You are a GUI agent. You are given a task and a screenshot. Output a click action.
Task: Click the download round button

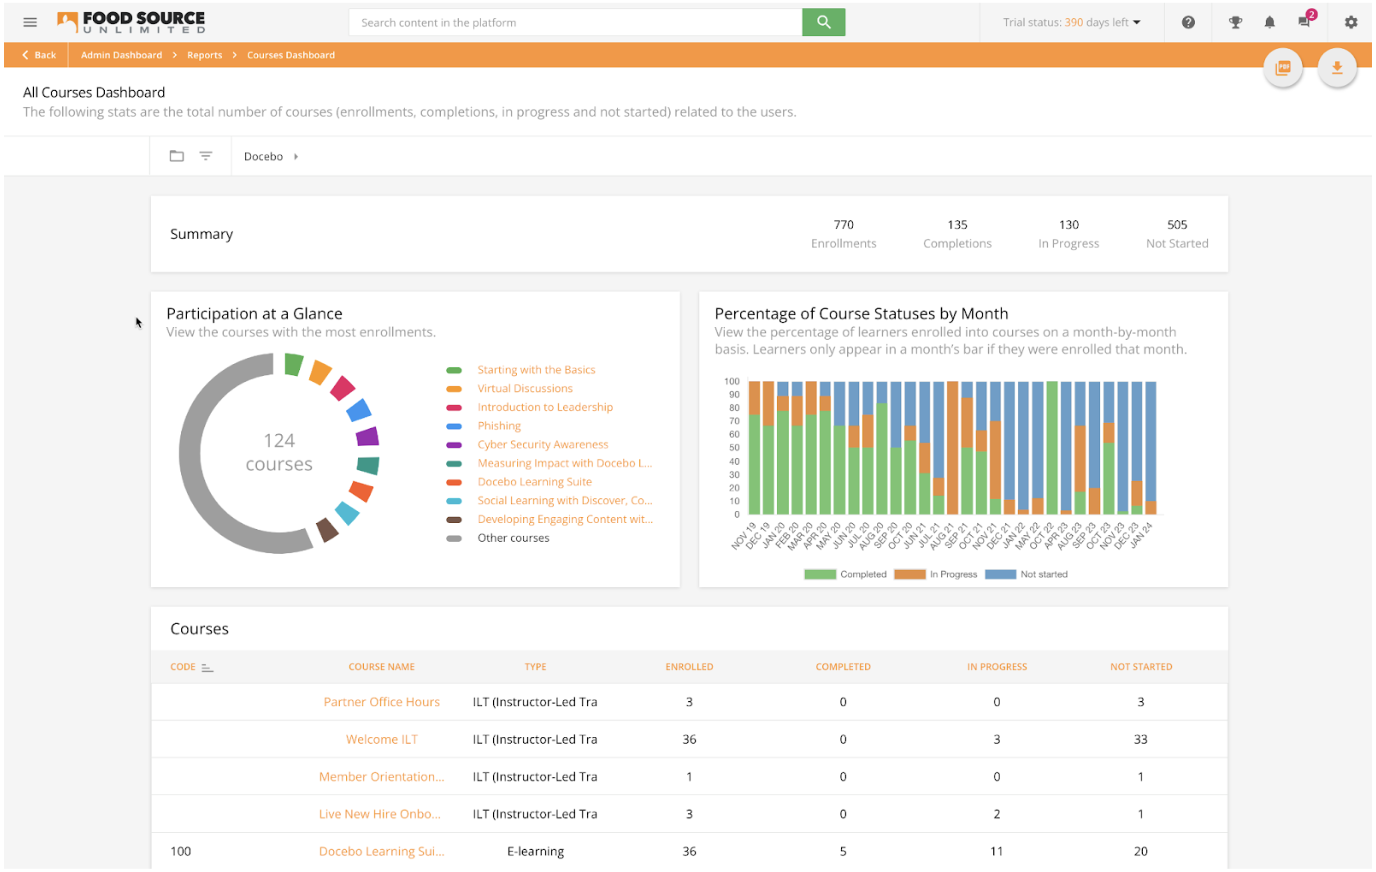click(1337, 68)
